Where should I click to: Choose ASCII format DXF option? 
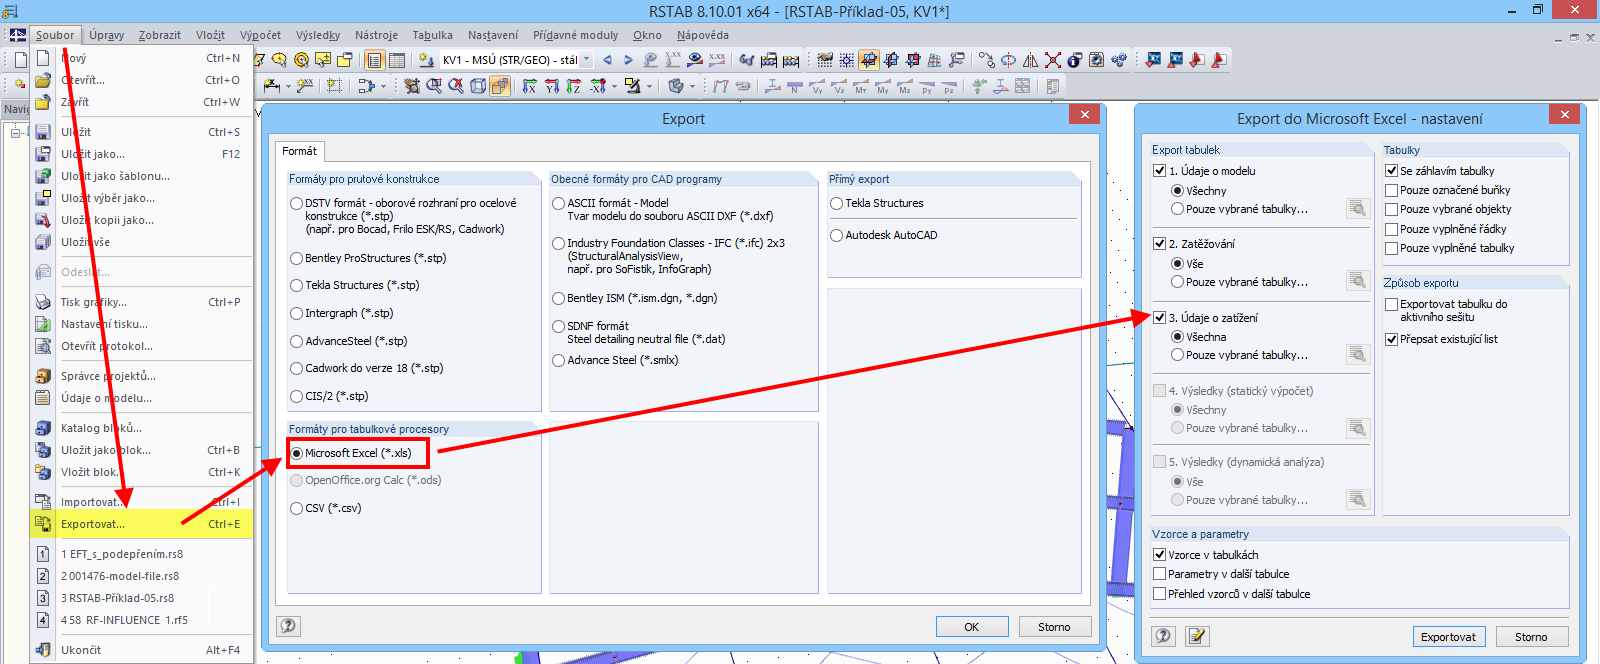point(558,203)
